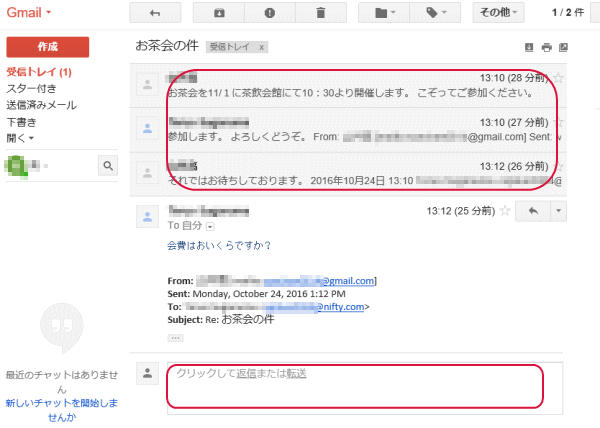Star the first 13:10 message
This screenshot has height=428, width=600.
[x=559, y=78]
